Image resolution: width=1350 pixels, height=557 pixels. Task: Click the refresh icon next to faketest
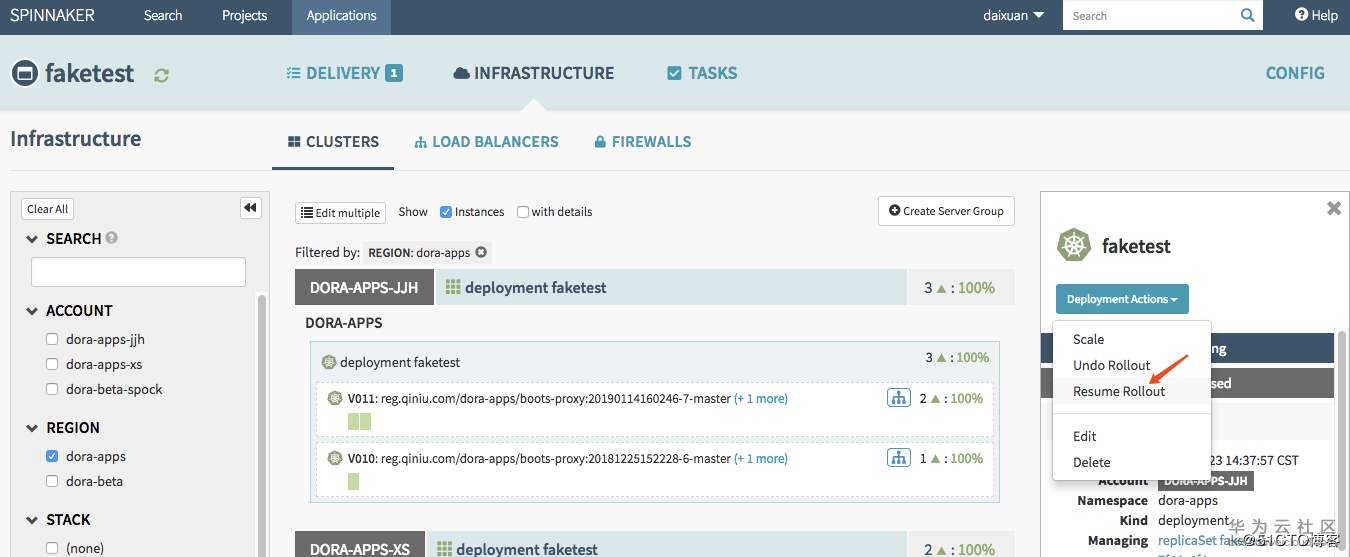click(161, 75)
